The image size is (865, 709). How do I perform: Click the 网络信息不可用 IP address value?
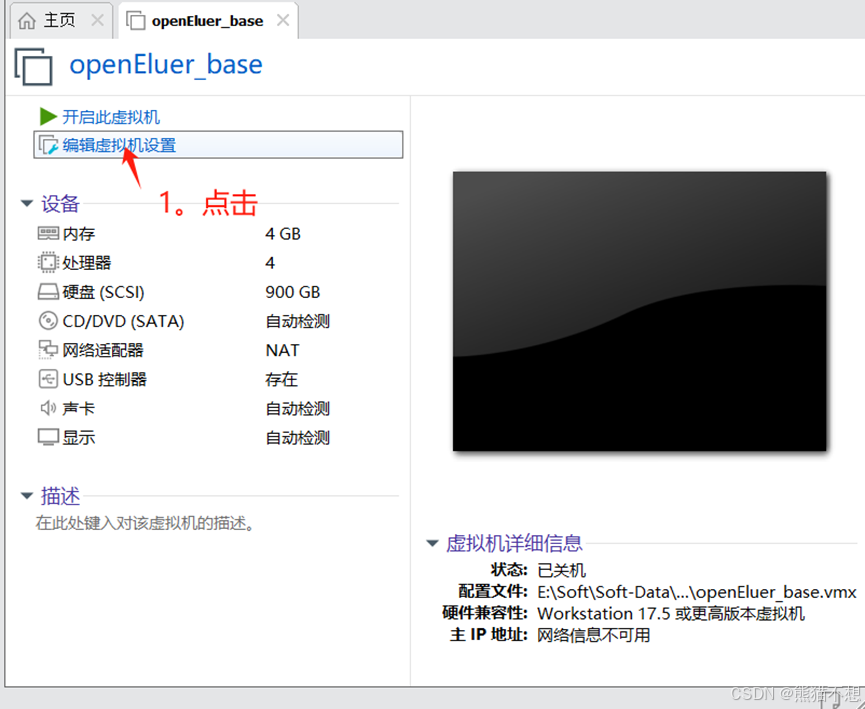(594, 635)
